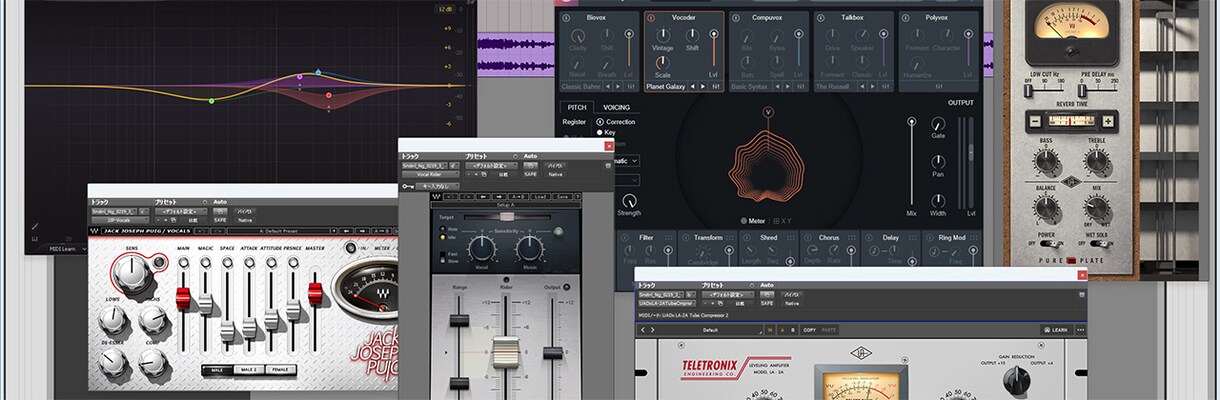Screen dimensions: 1220x400
Task: Click the three-dot menu in LA-2A toolbar
Action: [1080, 329]
